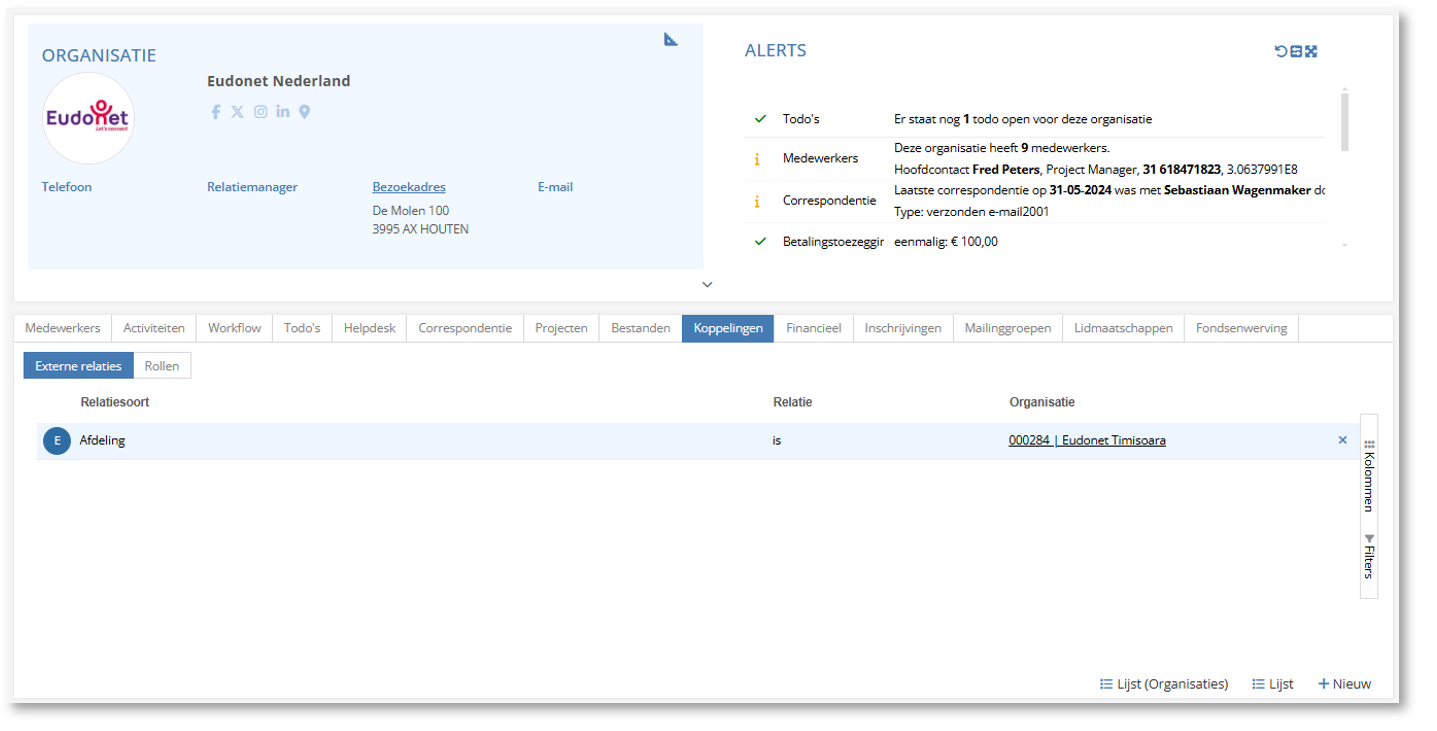Viewport: 1437px width, 731px height.
Task: Click the round E badge on Afdeling row
Action: tap(57, 440)
